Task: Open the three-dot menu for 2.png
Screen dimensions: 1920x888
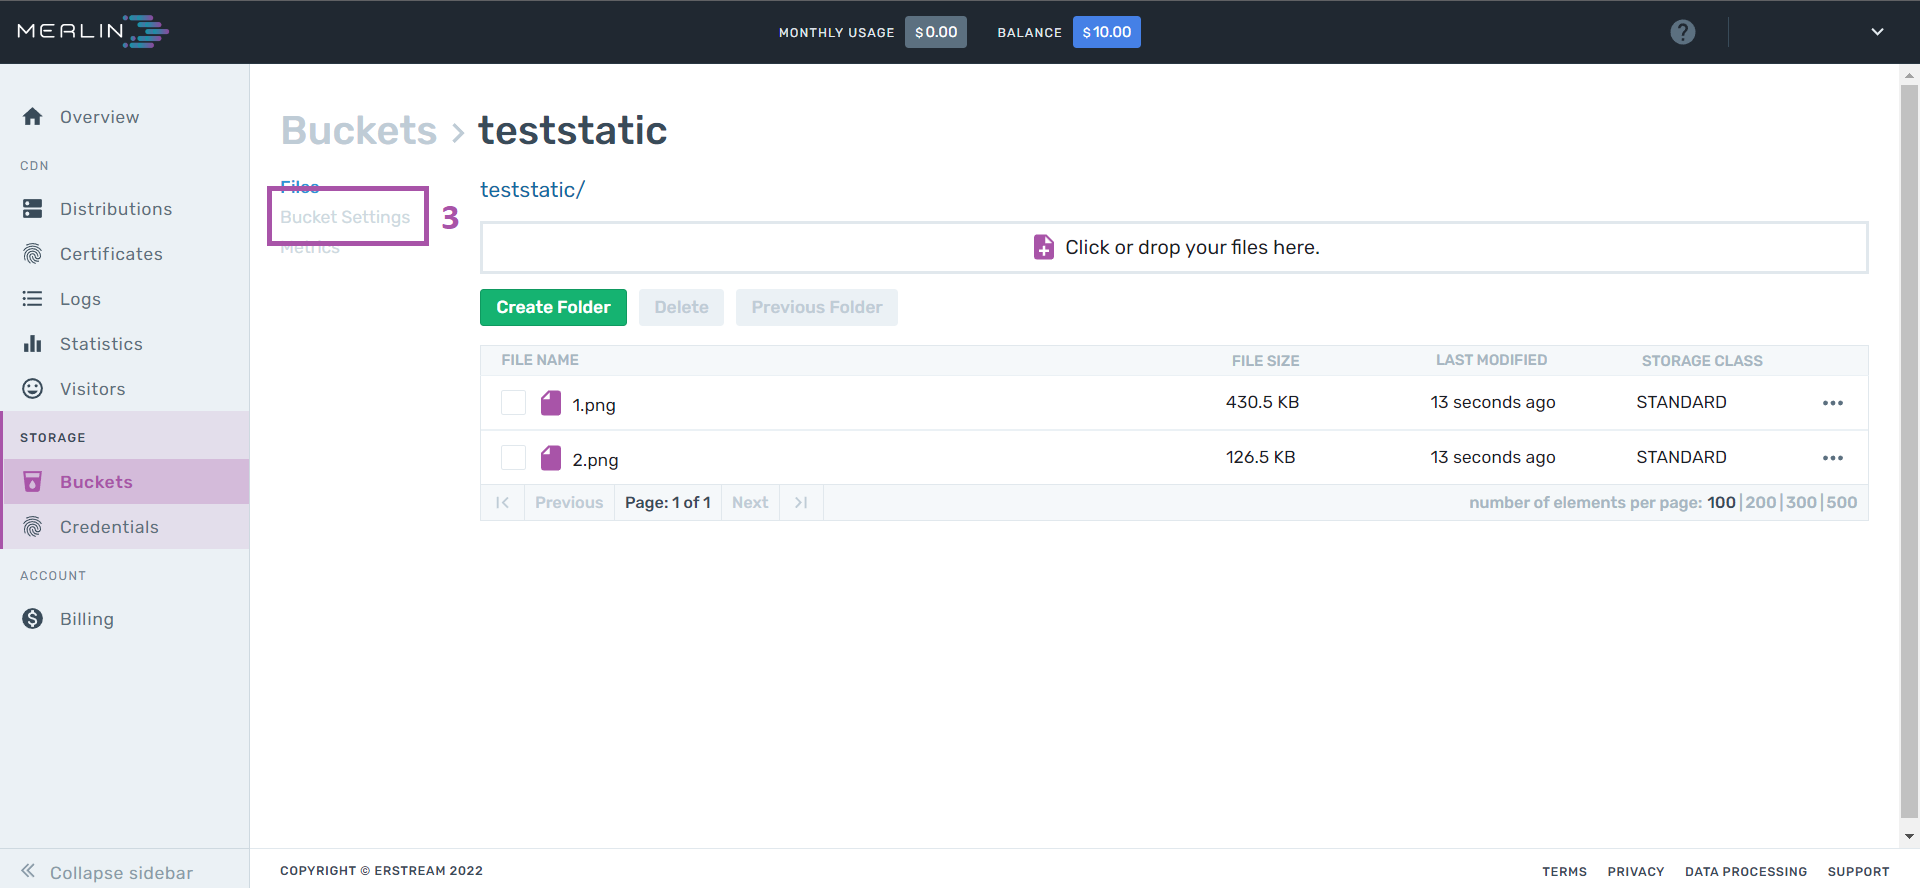Action: pyautogui.click(x=1832, y=458)
